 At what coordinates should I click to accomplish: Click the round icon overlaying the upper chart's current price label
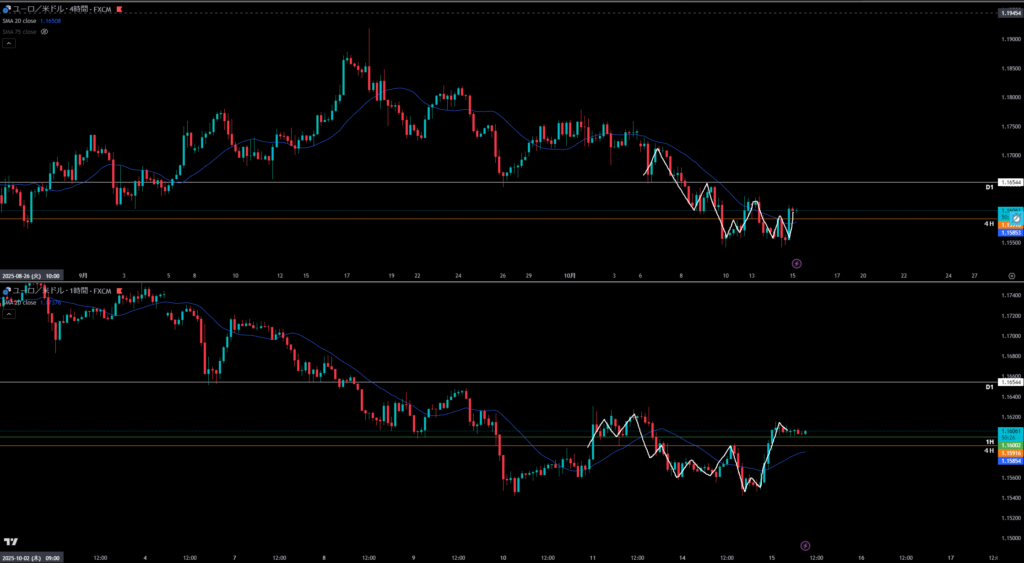pyautogui.click(x=1016, y=218)
